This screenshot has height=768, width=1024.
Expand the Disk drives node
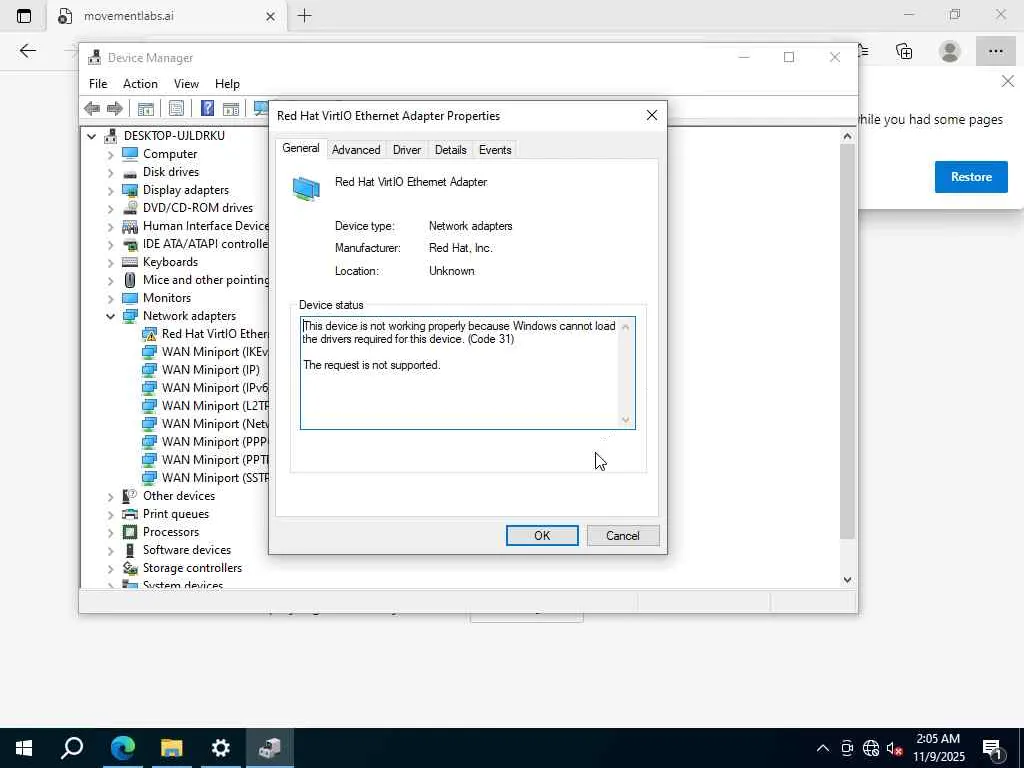pos(110,173)
